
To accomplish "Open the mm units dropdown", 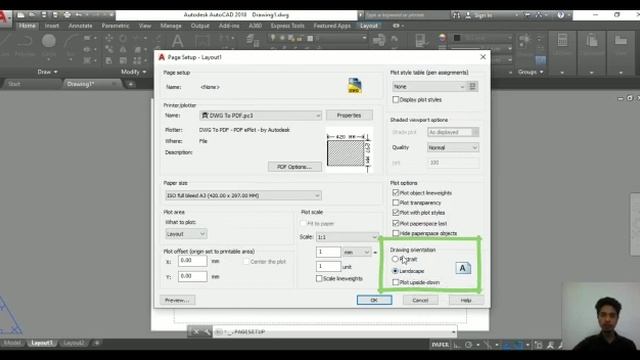I will tap(357, 252).
